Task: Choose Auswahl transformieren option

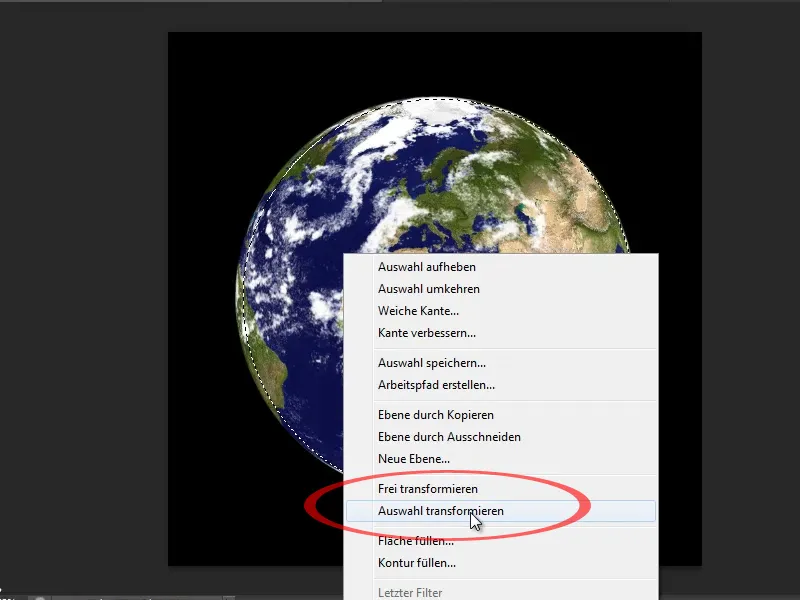Action: [501, 511]
